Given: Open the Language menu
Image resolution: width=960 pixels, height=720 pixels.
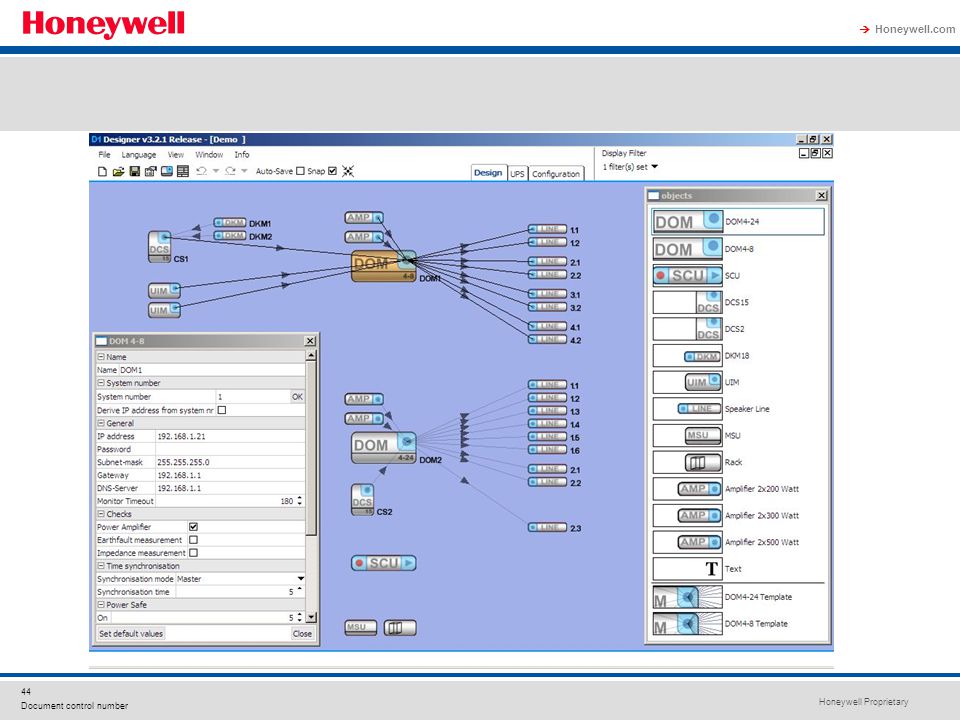Looking at the screenshot, I should coord(138,155).
